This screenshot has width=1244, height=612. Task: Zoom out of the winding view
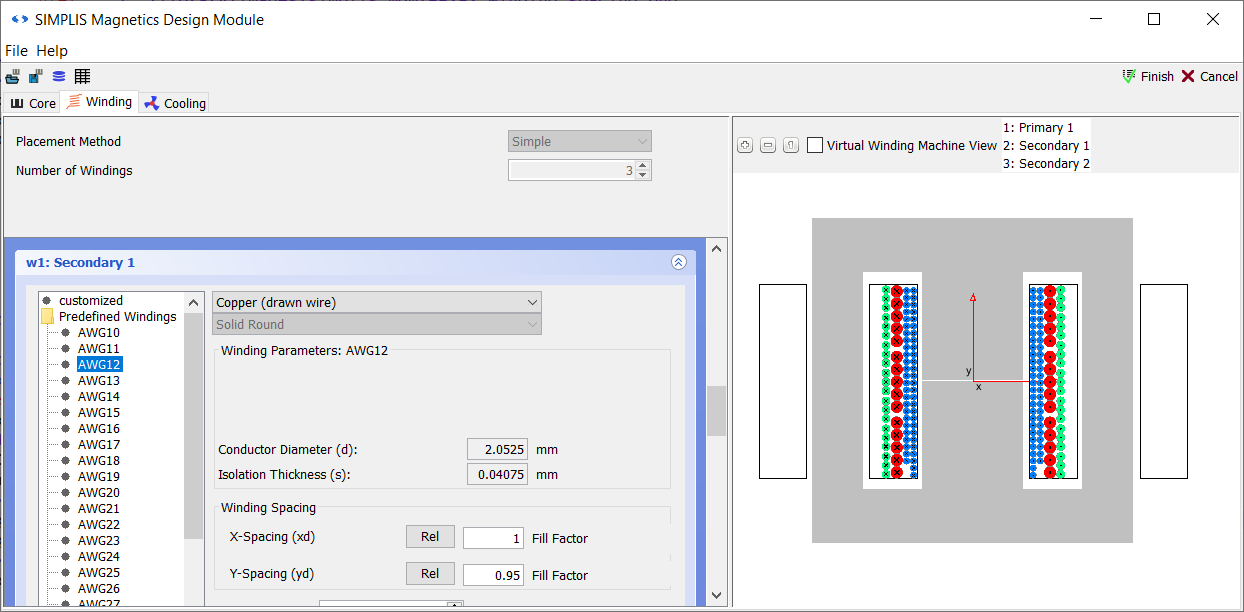(768, 146)
